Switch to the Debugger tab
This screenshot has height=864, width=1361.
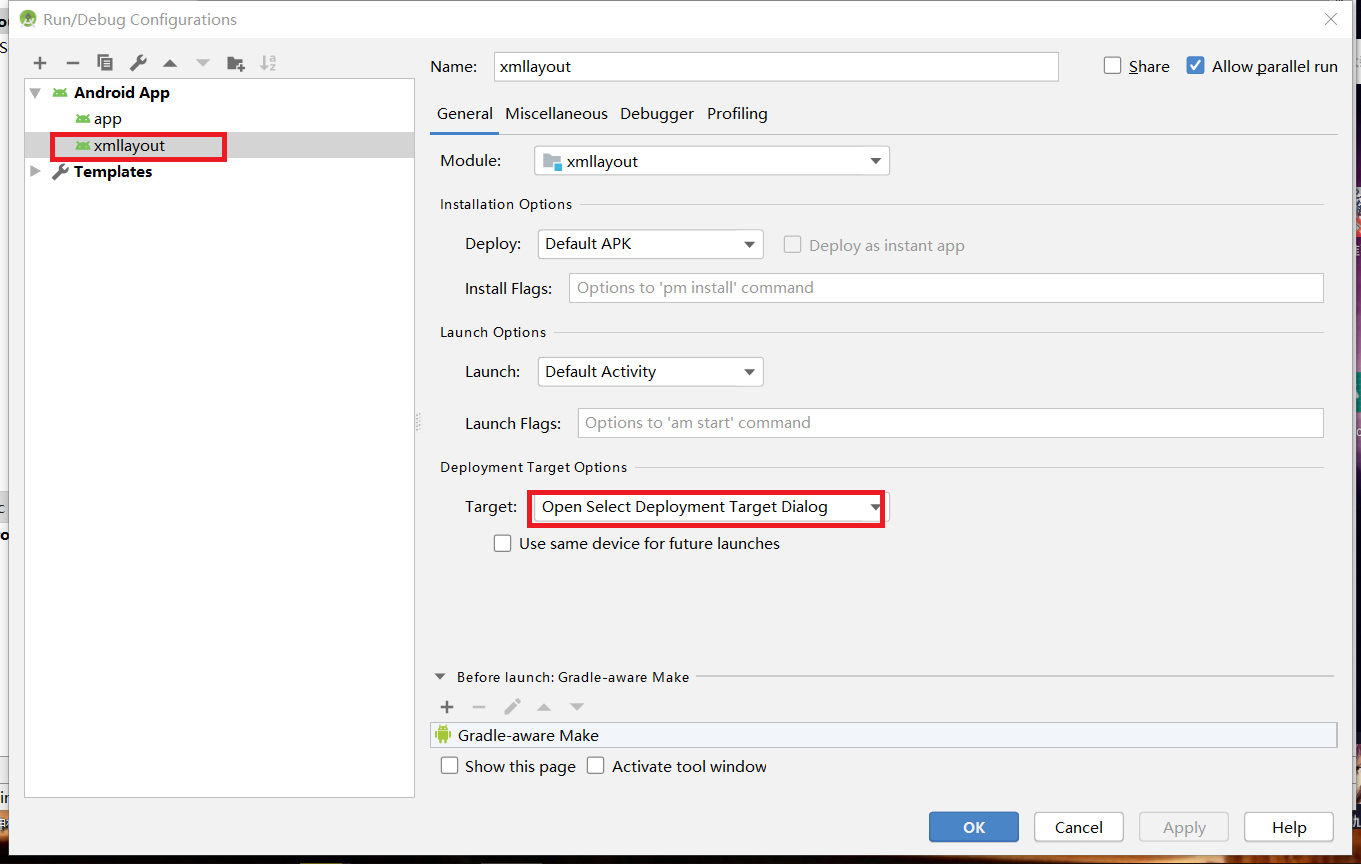pos(657,114)
